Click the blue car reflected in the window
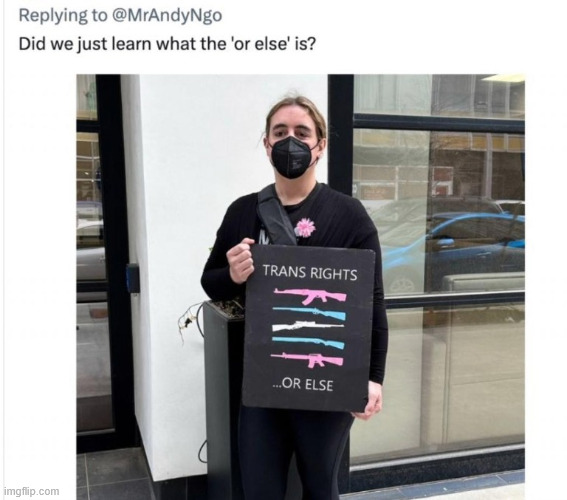 452,249
